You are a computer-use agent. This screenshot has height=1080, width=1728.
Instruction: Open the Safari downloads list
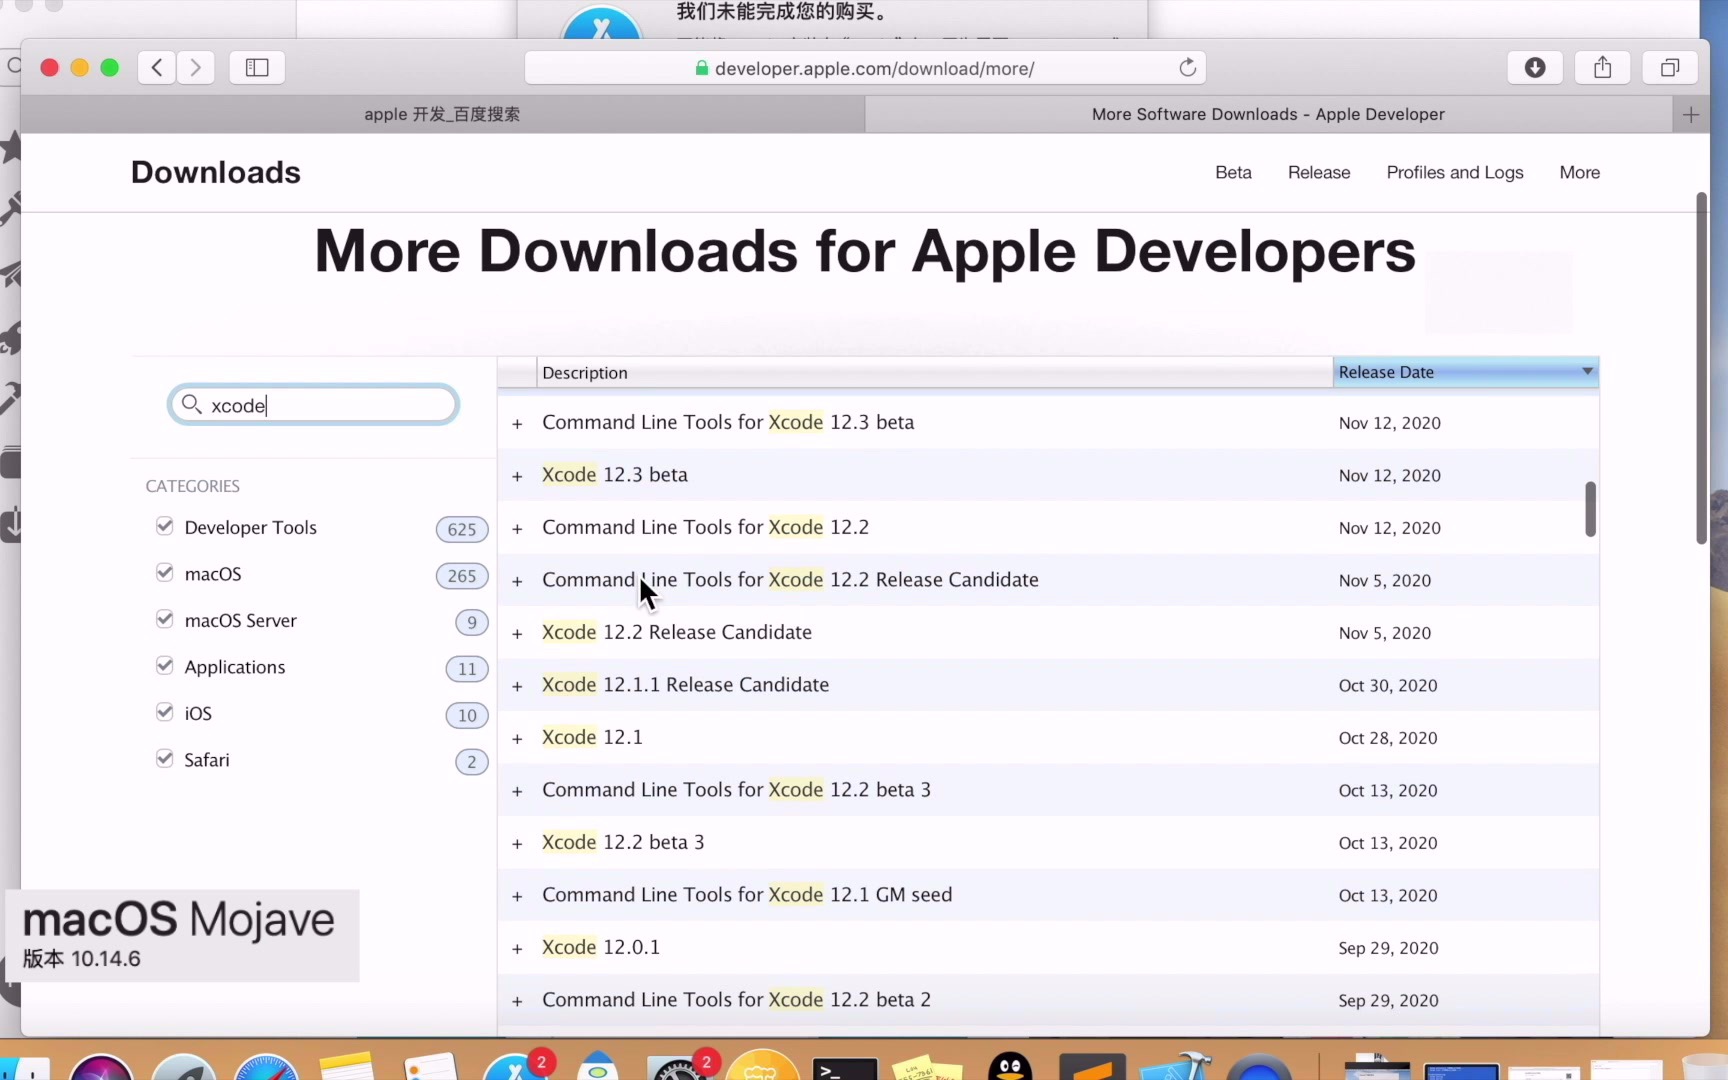(1535, 67)
